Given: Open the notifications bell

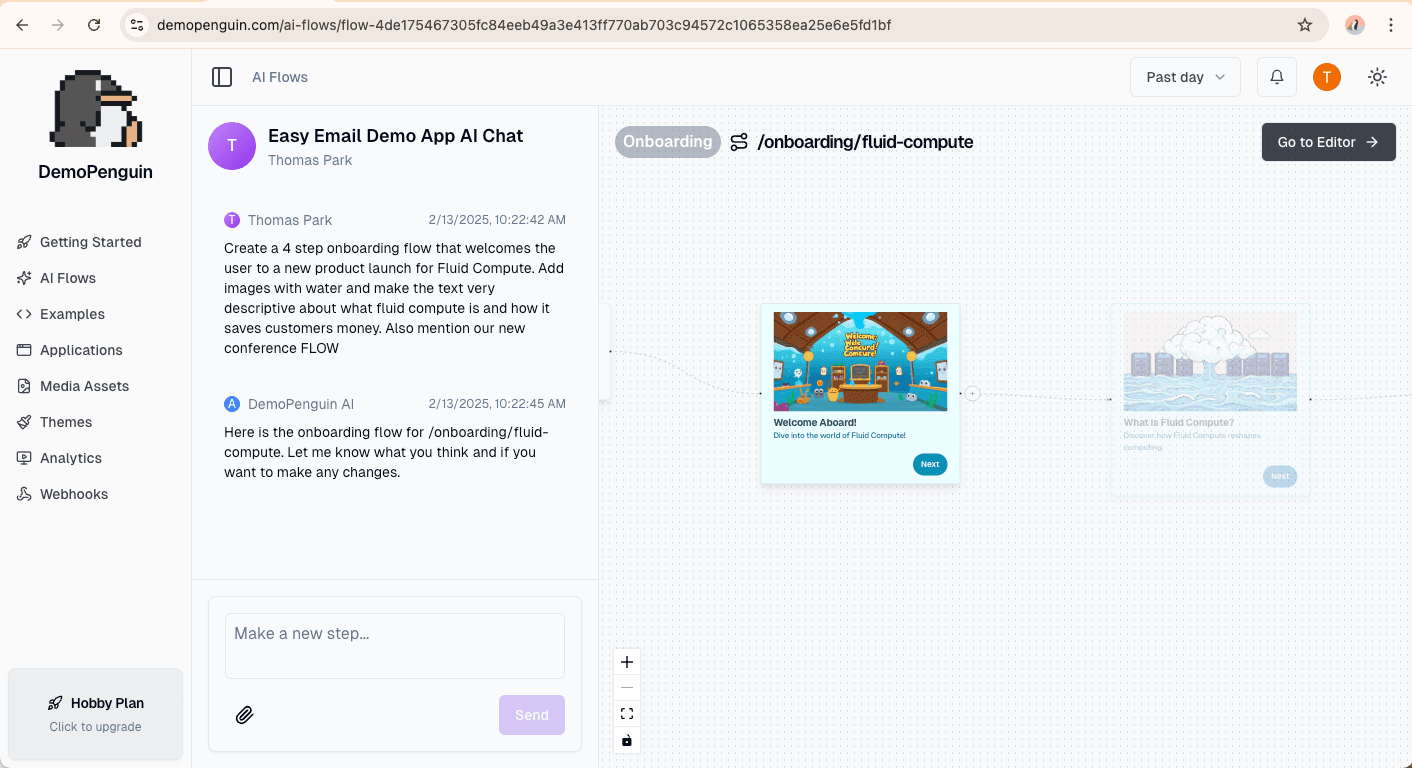Looking at the screenshot, I should point(1277,77).
